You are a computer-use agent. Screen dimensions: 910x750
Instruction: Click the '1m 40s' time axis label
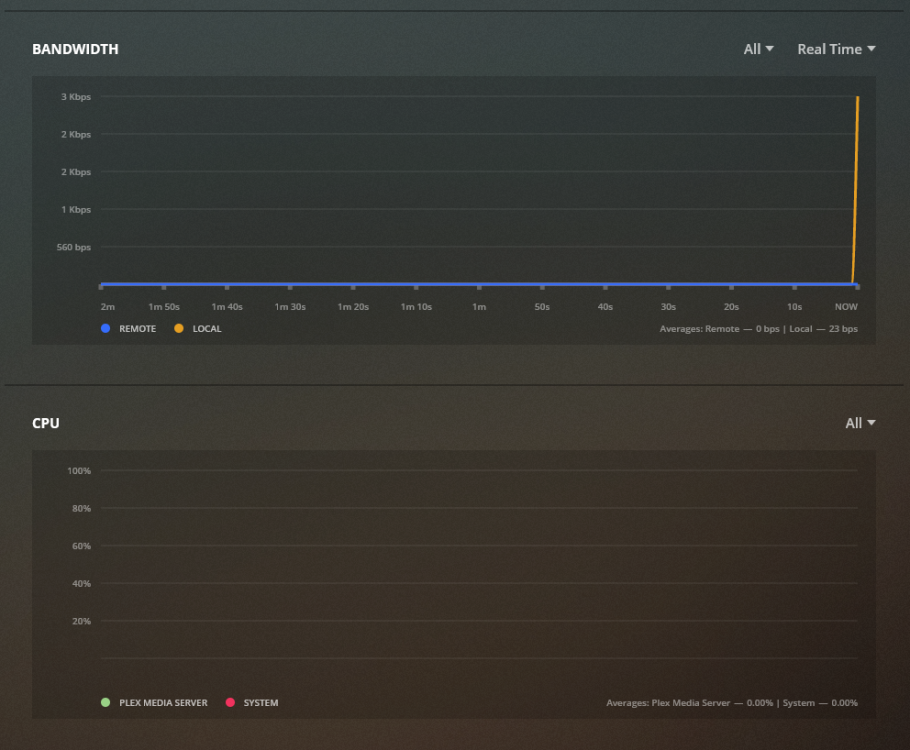pos(227,307)
